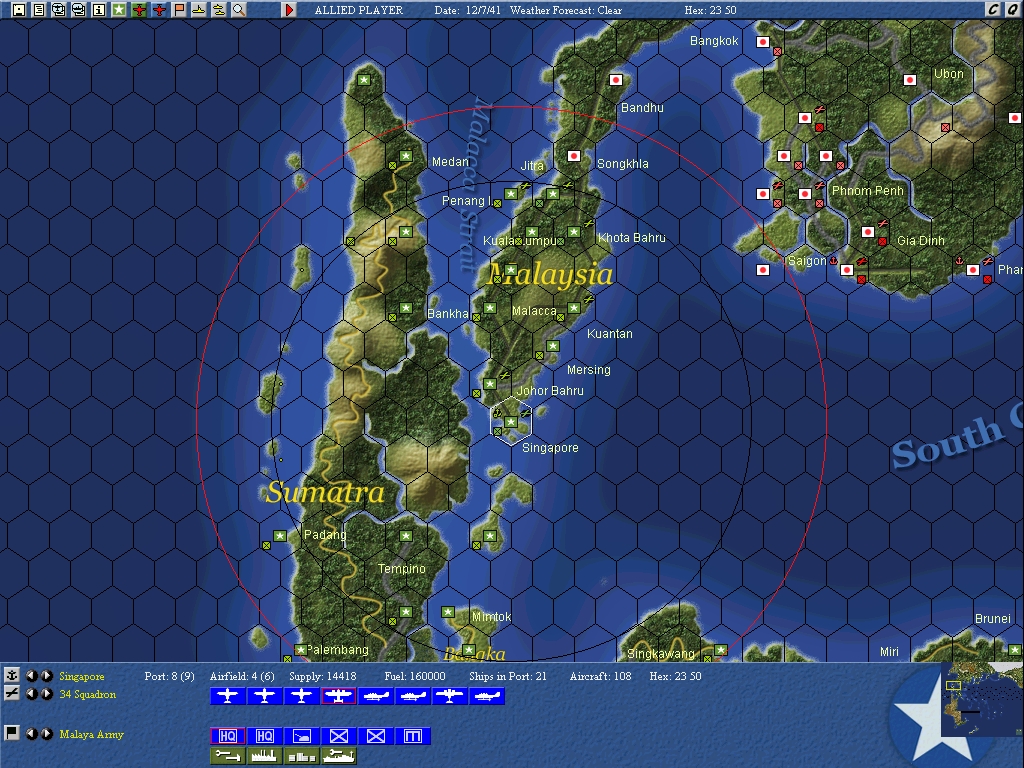Click the 'Supply: 14418' status text
1024x768 pixels.
click(323, 677)
